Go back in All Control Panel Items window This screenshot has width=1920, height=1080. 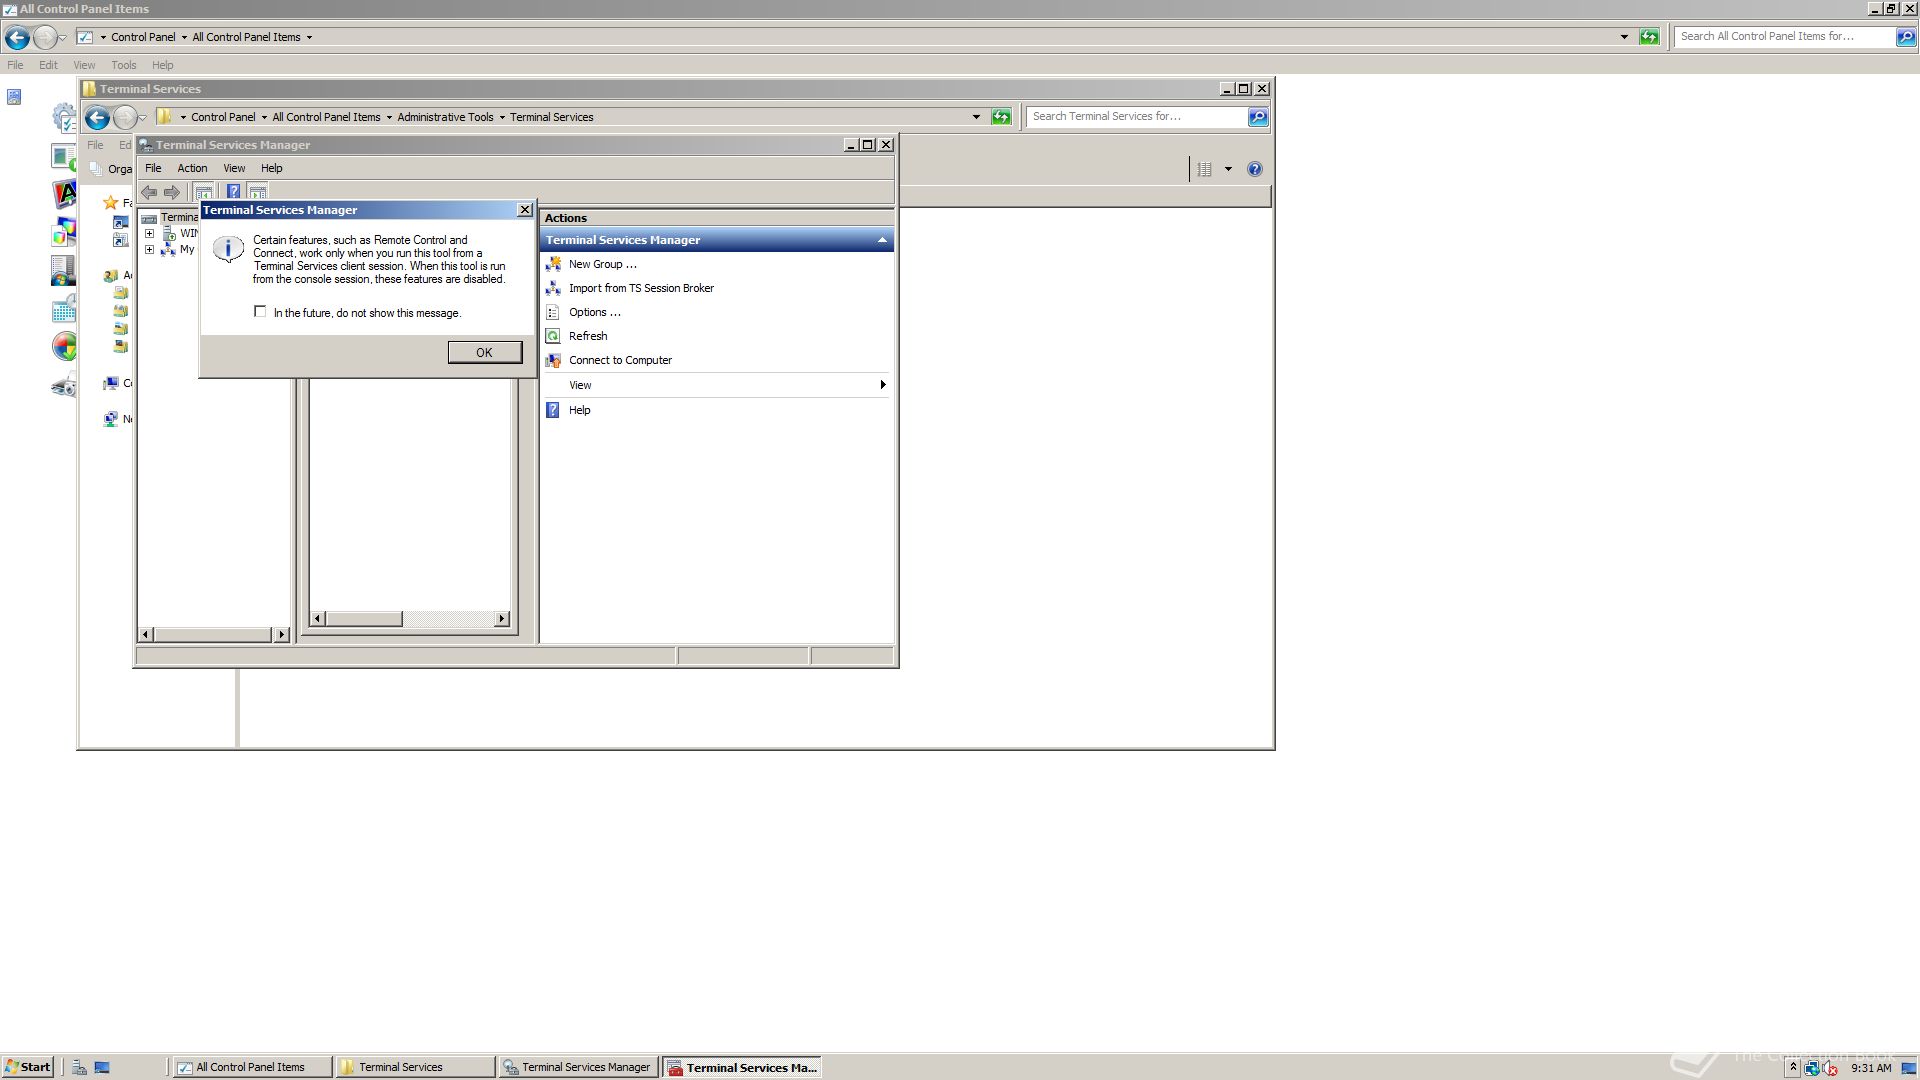pyautogui.click(x=17, y=38)
